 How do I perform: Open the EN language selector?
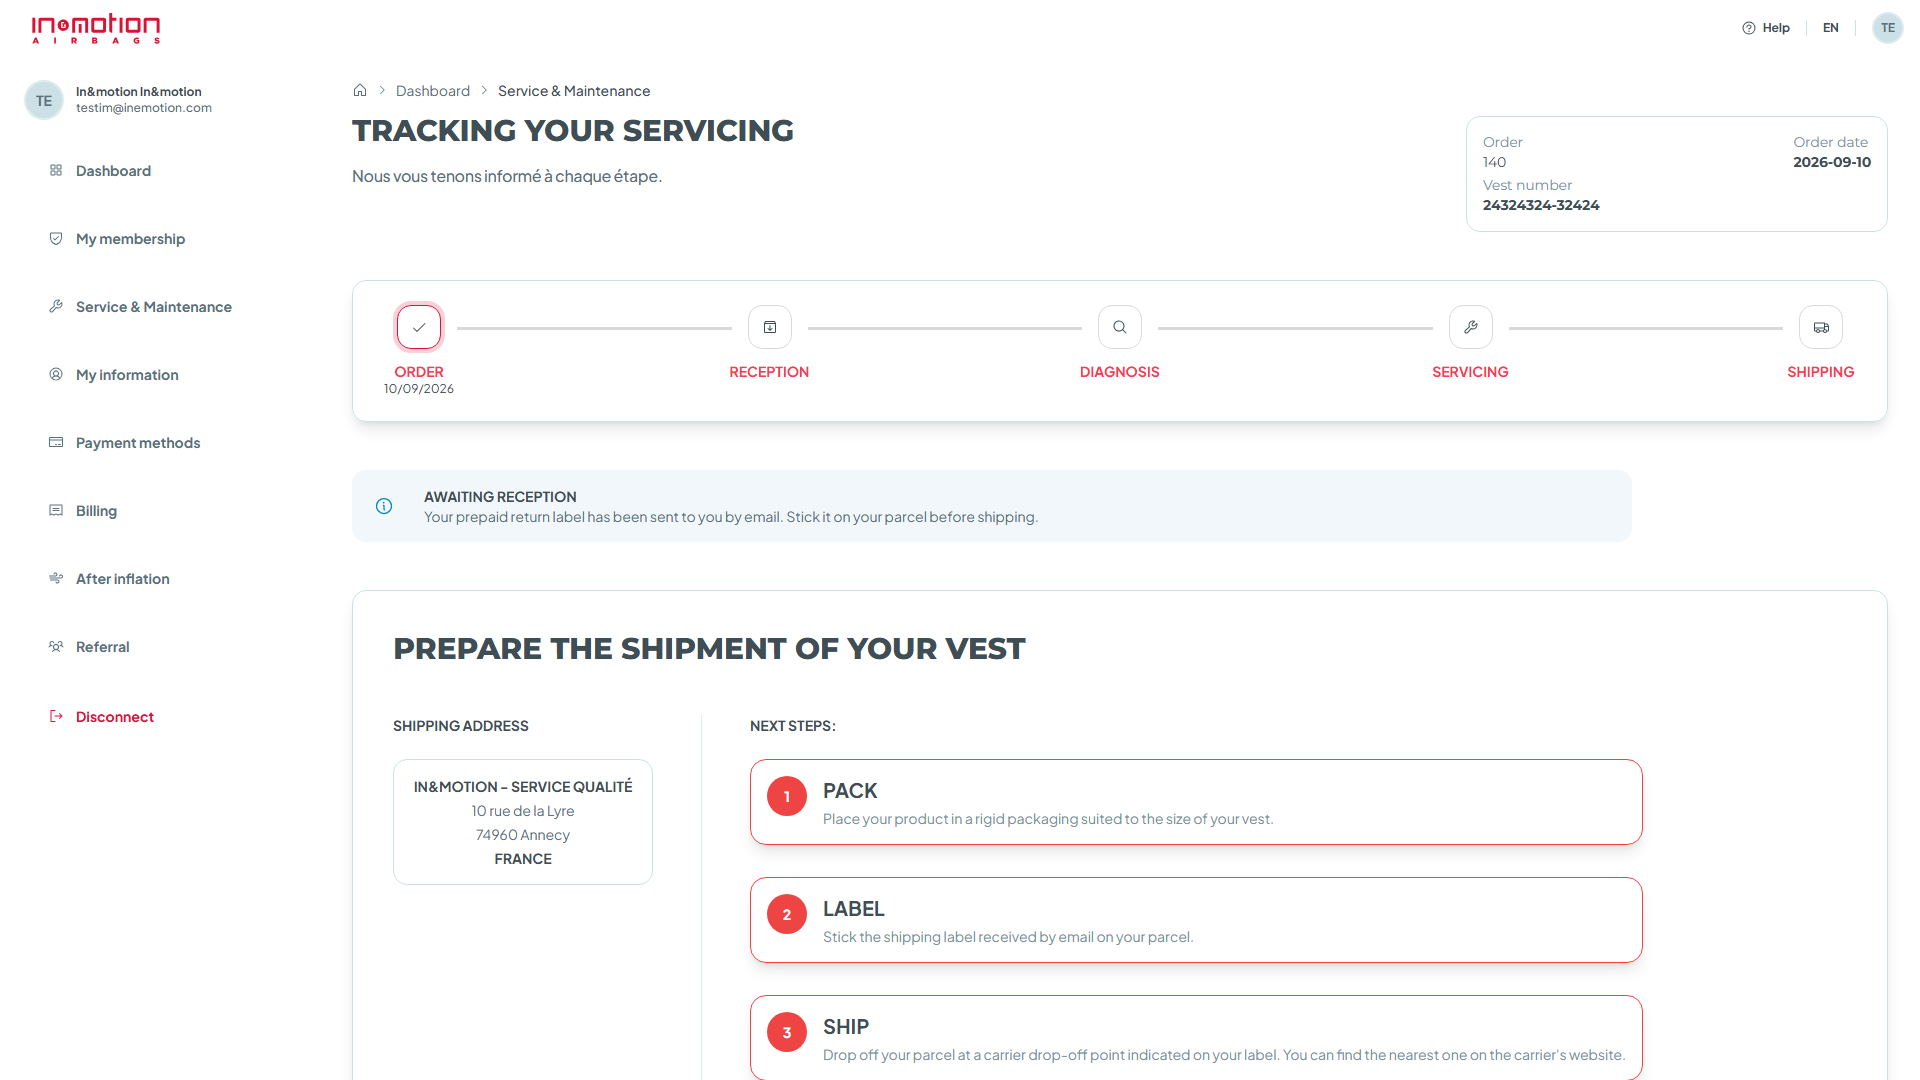tap(1831, 28)
